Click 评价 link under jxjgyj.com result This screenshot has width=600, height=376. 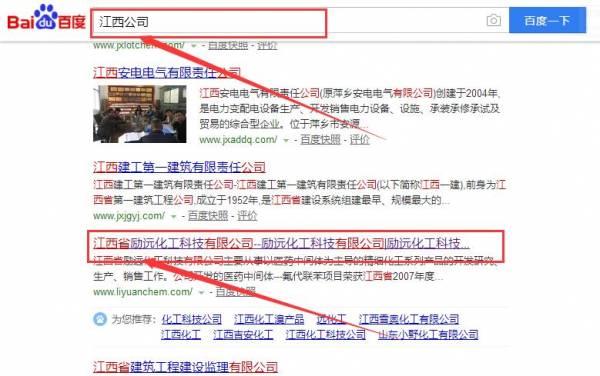coord(247,216)
